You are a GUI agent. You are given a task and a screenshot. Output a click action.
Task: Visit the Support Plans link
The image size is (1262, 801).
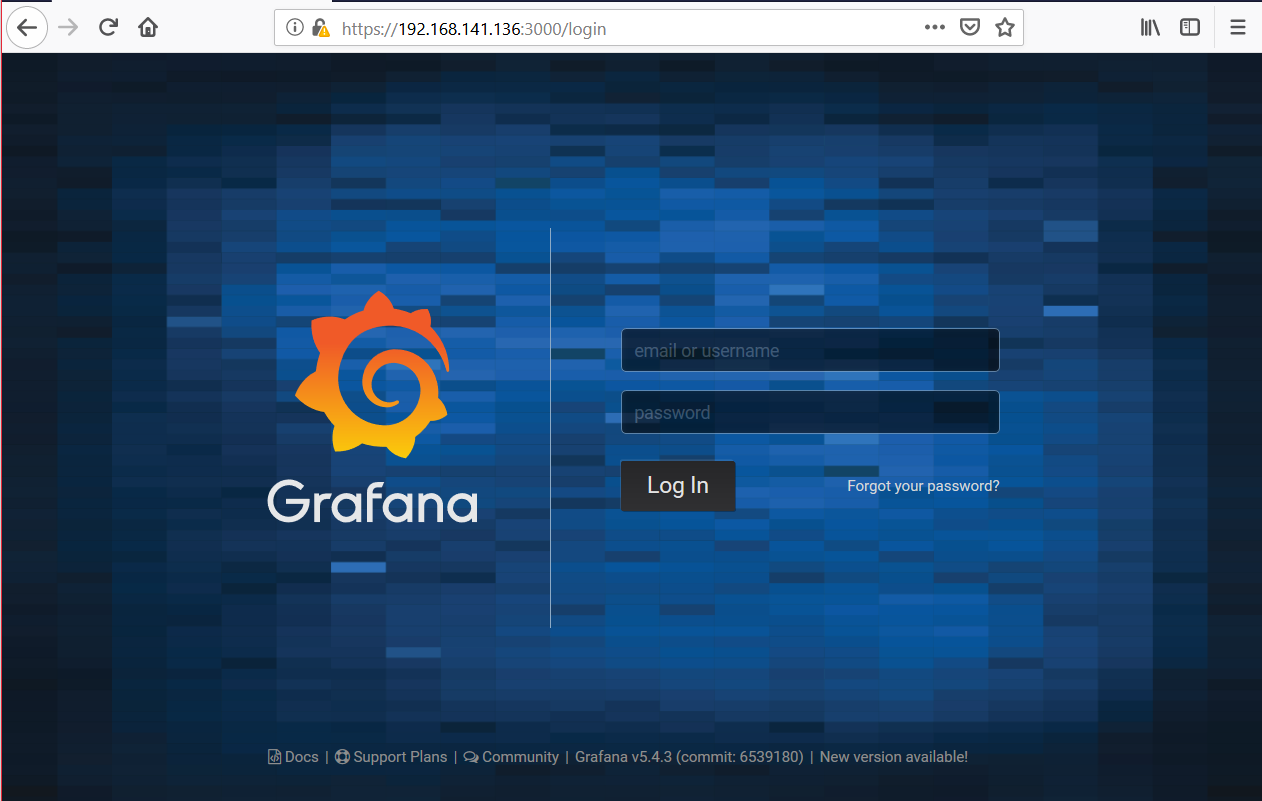399,757
